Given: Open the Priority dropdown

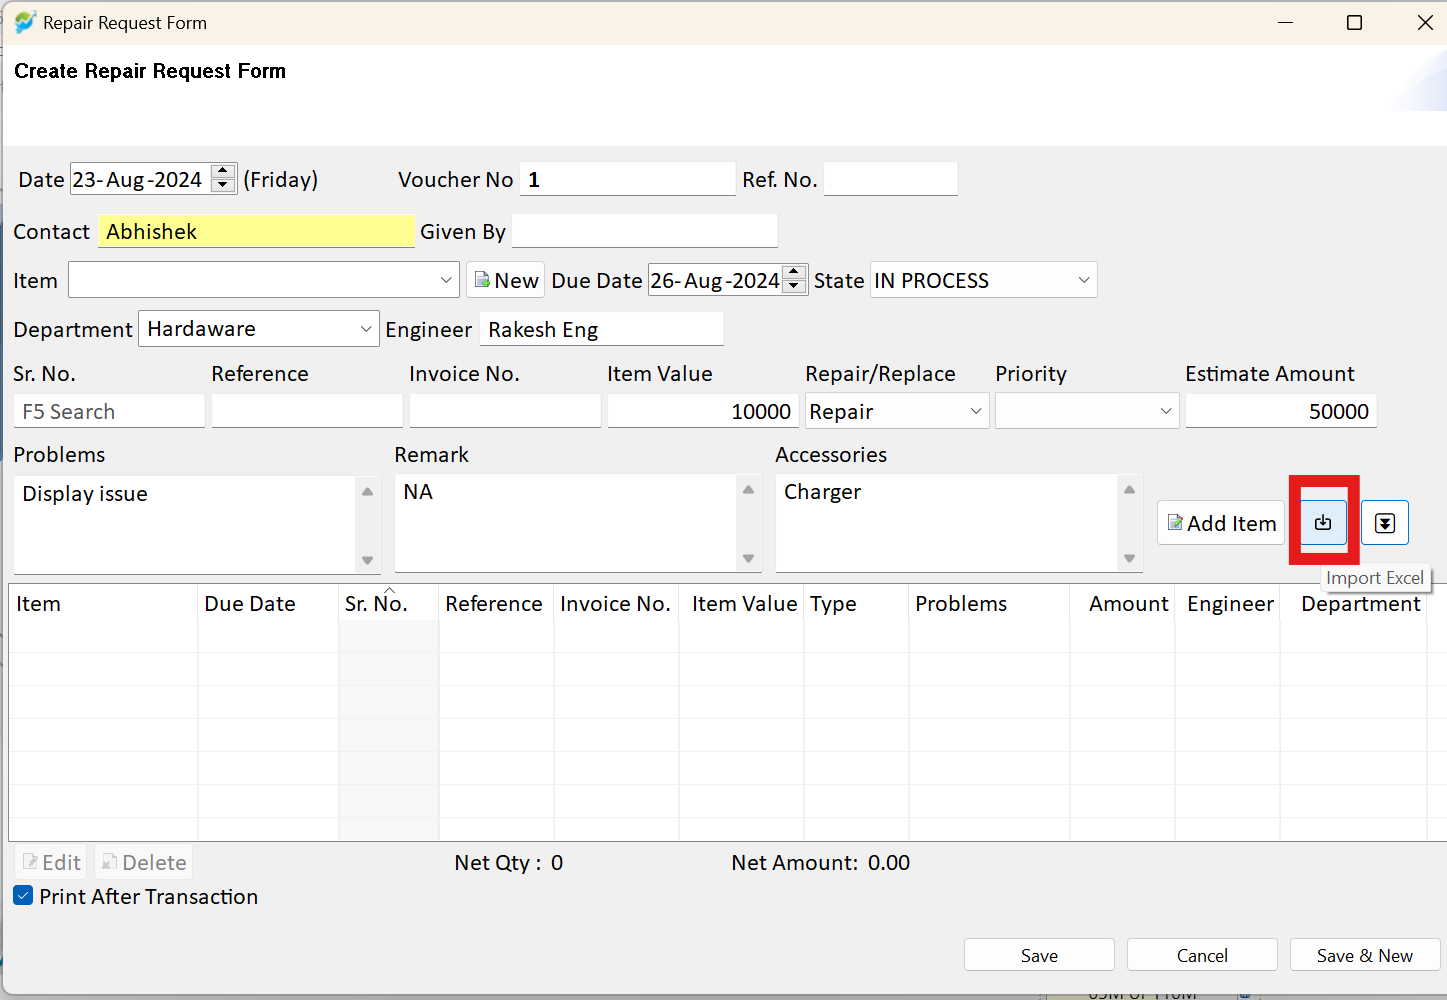Looking at the screenshot, I should [1166, 411].
